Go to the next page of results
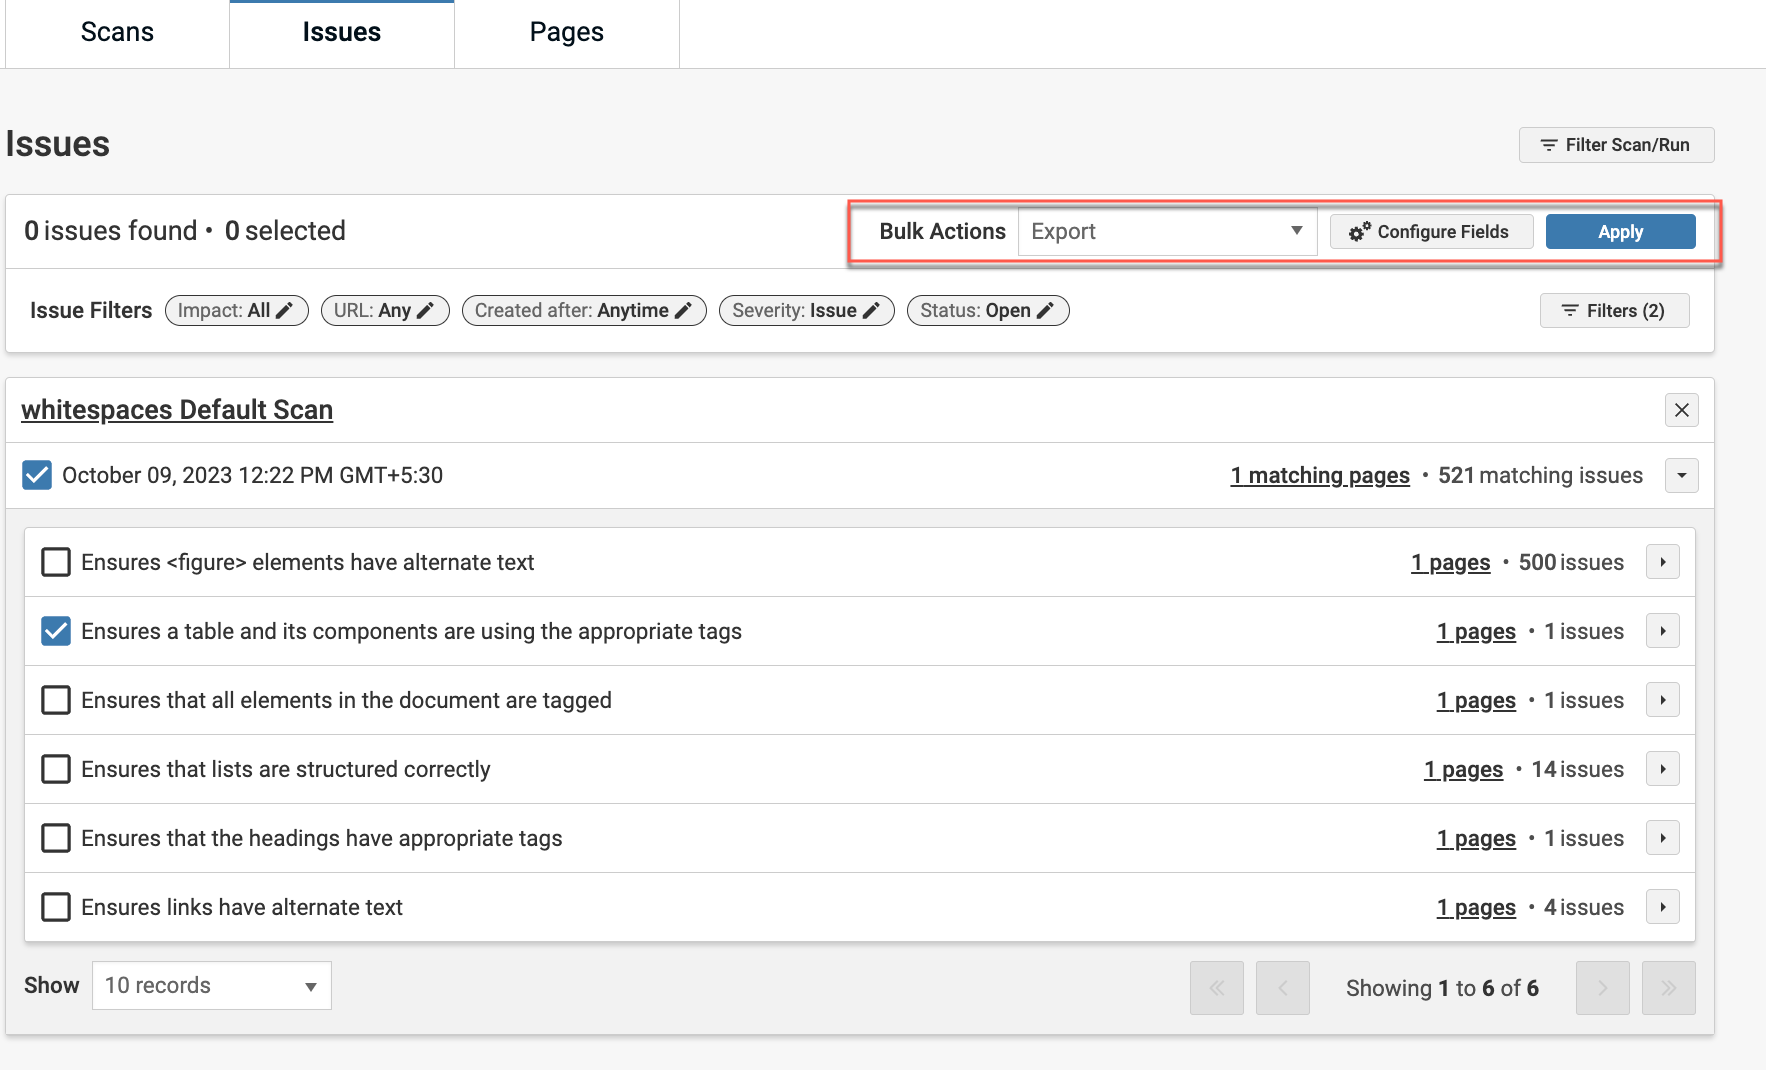This screenshot has width=1766, height=1070. tap(1602, 988)
